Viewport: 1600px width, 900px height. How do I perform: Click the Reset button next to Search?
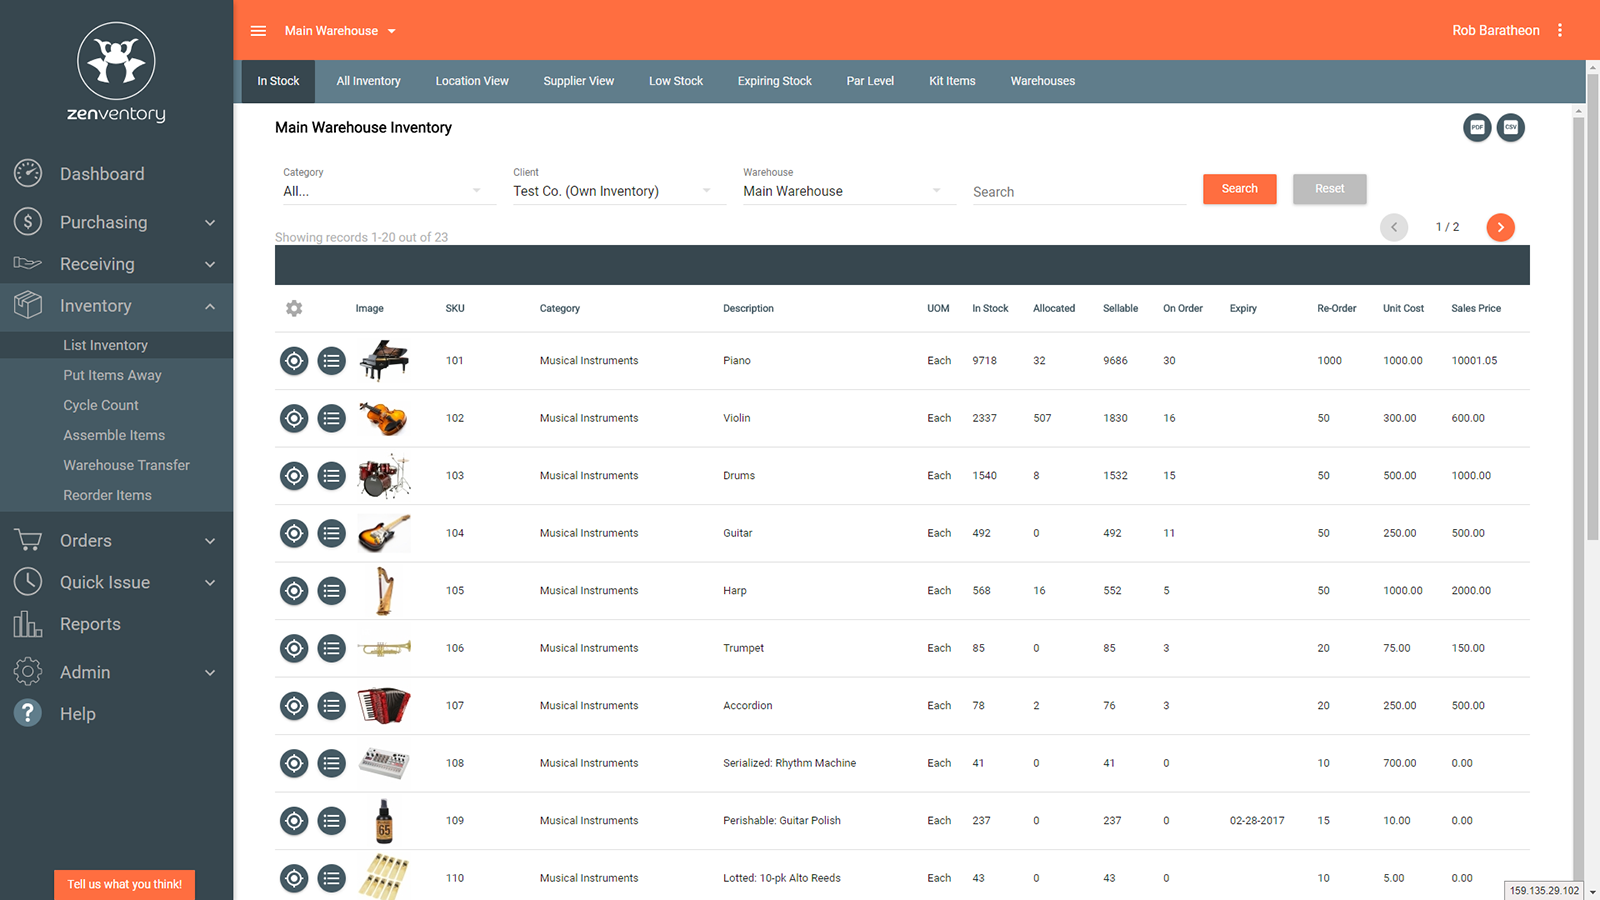1329,189
